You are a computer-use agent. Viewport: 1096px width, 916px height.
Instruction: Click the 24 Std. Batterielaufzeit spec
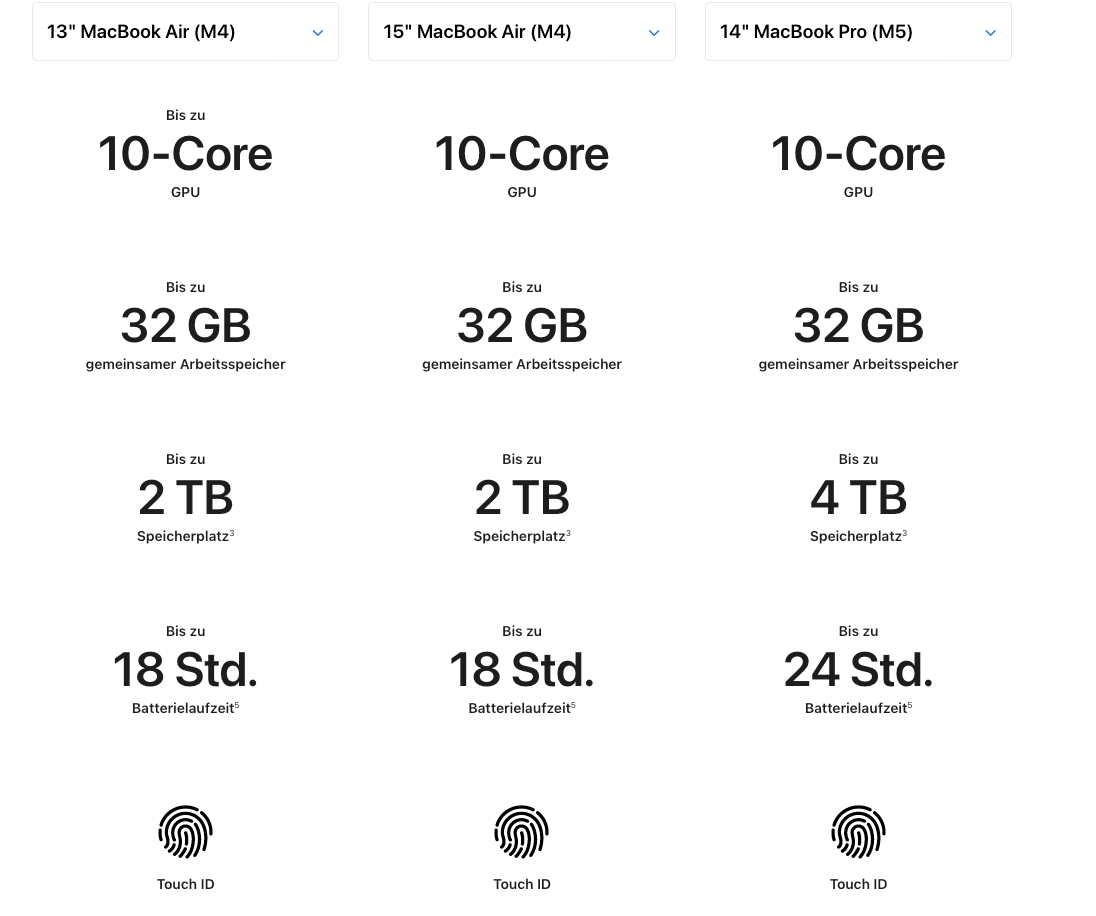coord(858,670)
